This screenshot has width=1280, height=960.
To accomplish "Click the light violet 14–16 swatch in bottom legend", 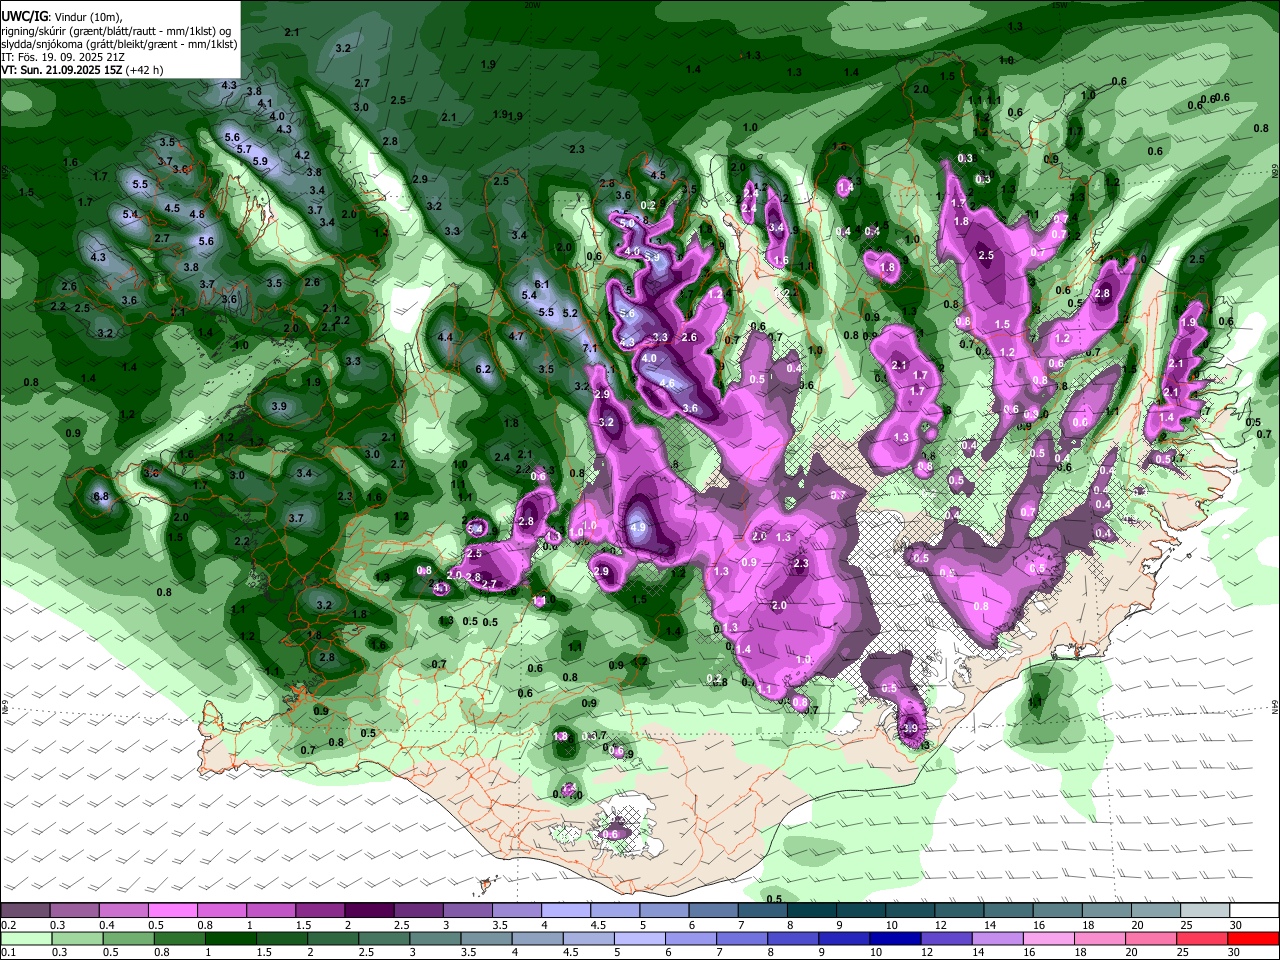I will (x=997, y=938).
